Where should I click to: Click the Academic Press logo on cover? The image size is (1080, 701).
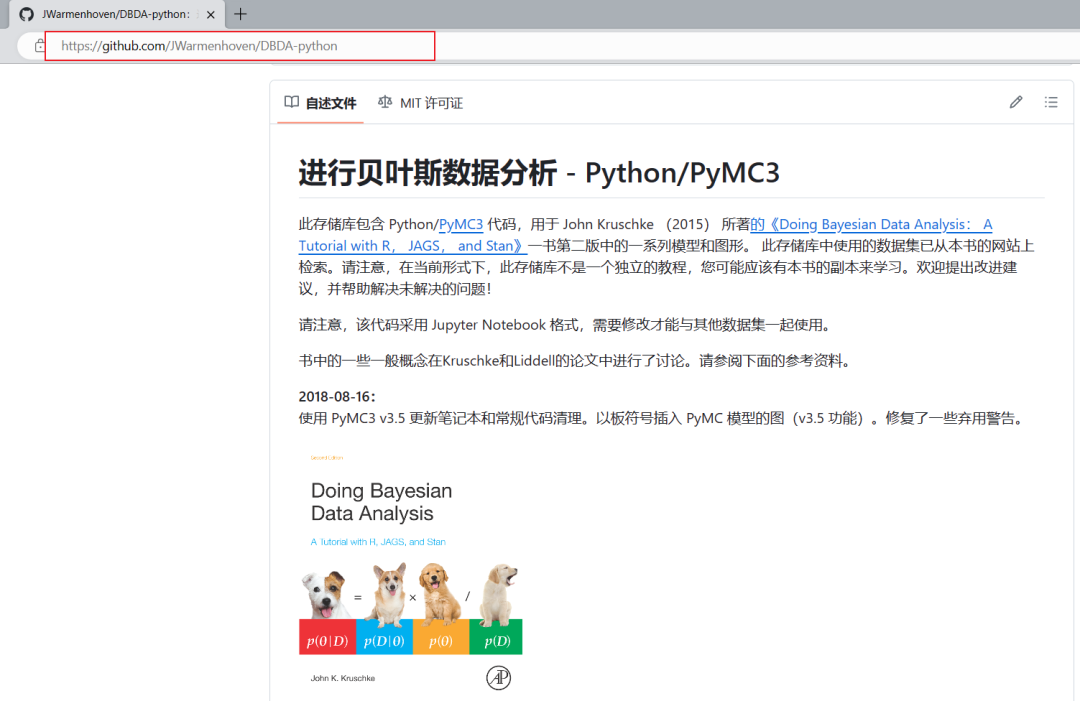coord(499,678)
